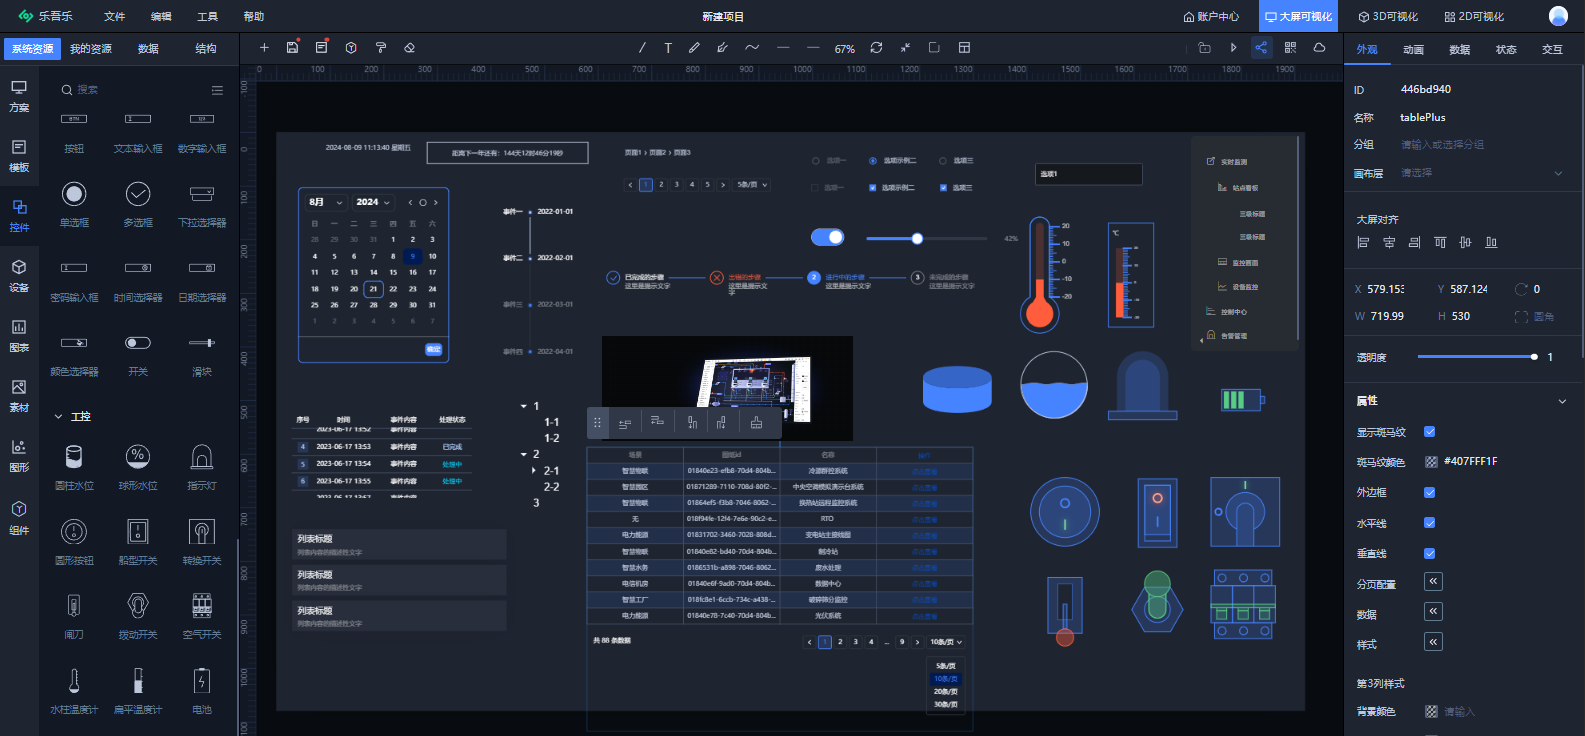Viewport: 1585px width, 736px height.
Task: Open the 文件 menu
Action: [115, 17]
